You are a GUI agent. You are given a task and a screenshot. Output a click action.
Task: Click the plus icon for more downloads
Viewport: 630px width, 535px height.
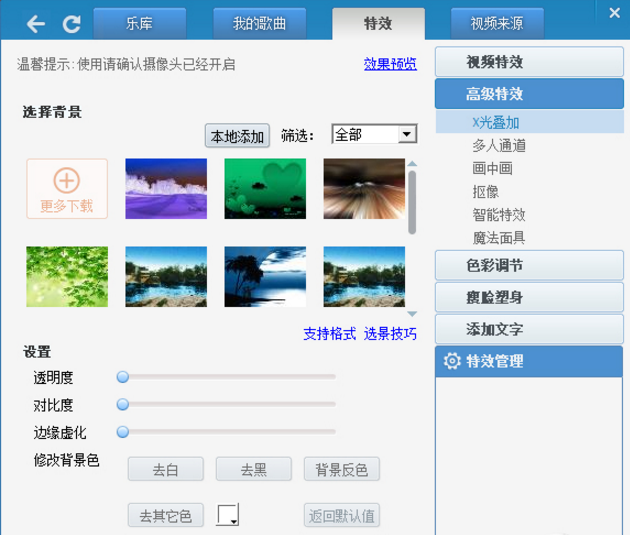[66, 180]
